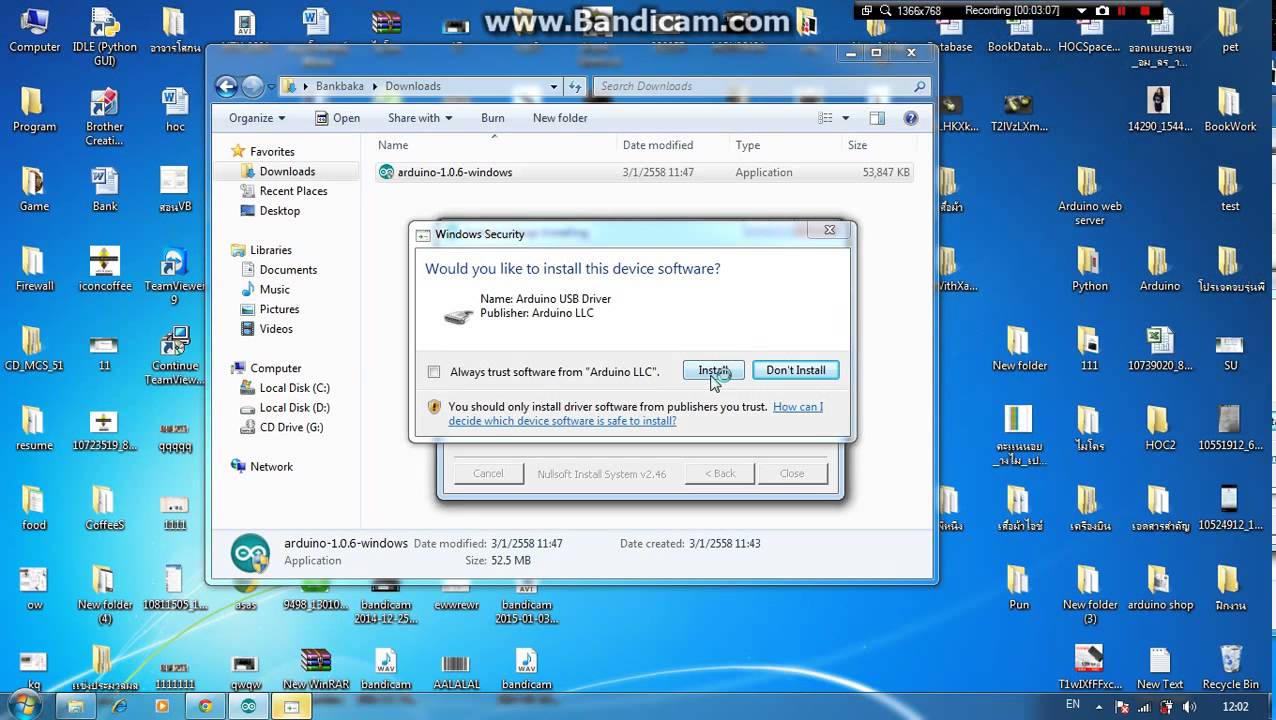Open the Music library
This screenshot has height=720, width=1276.
click(274, 290)
